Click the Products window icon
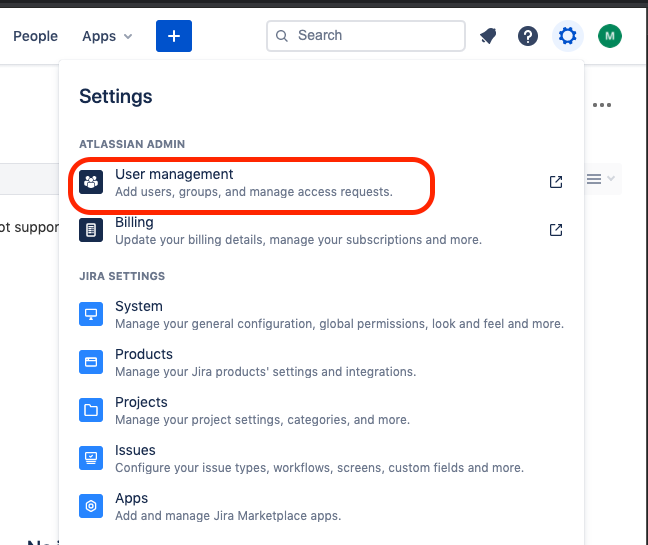Viewport: 648px width, 545px height. [91, 362]
